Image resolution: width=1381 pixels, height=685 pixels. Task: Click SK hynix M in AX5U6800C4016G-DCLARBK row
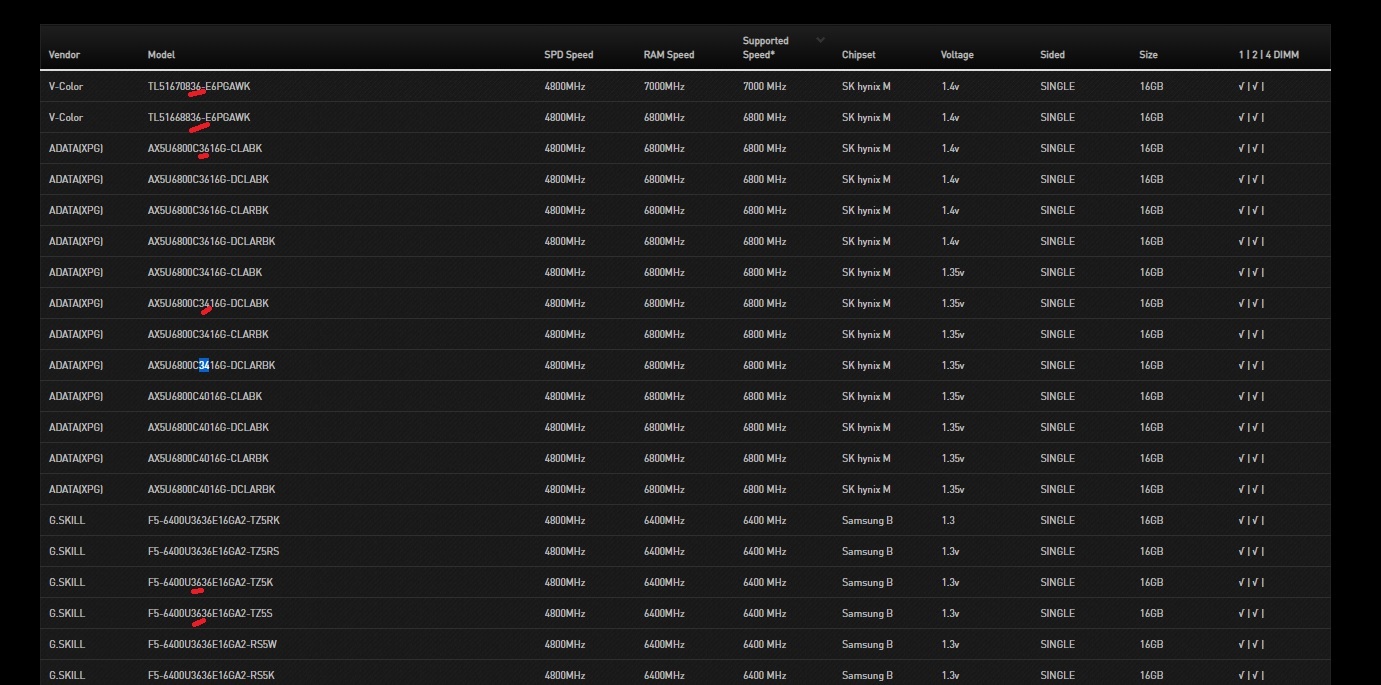click(866, 490)
